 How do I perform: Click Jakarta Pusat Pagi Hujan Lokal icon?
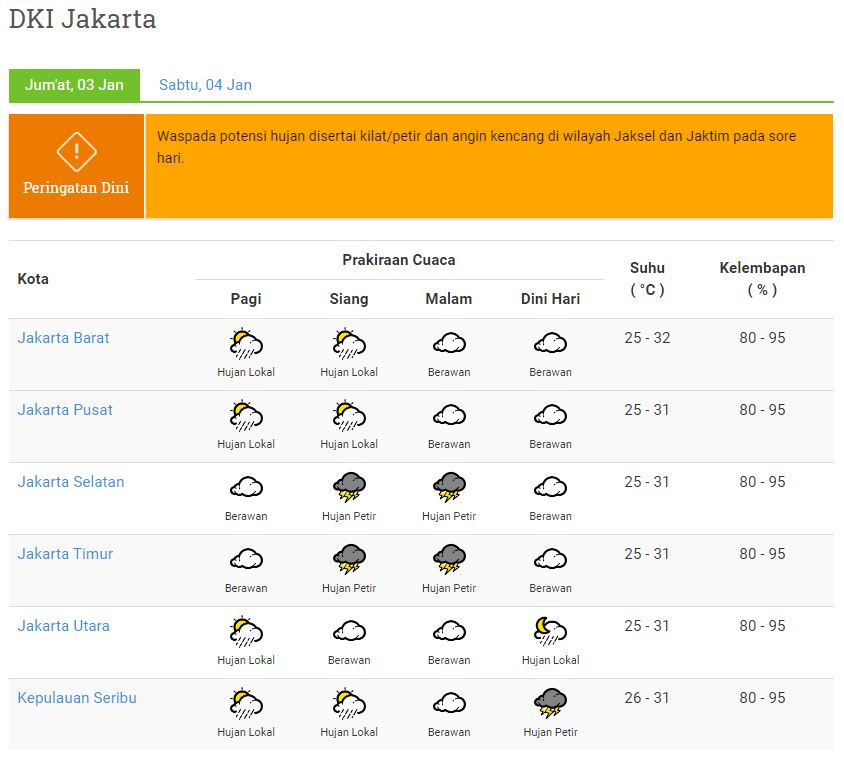(x=246, y=416)
